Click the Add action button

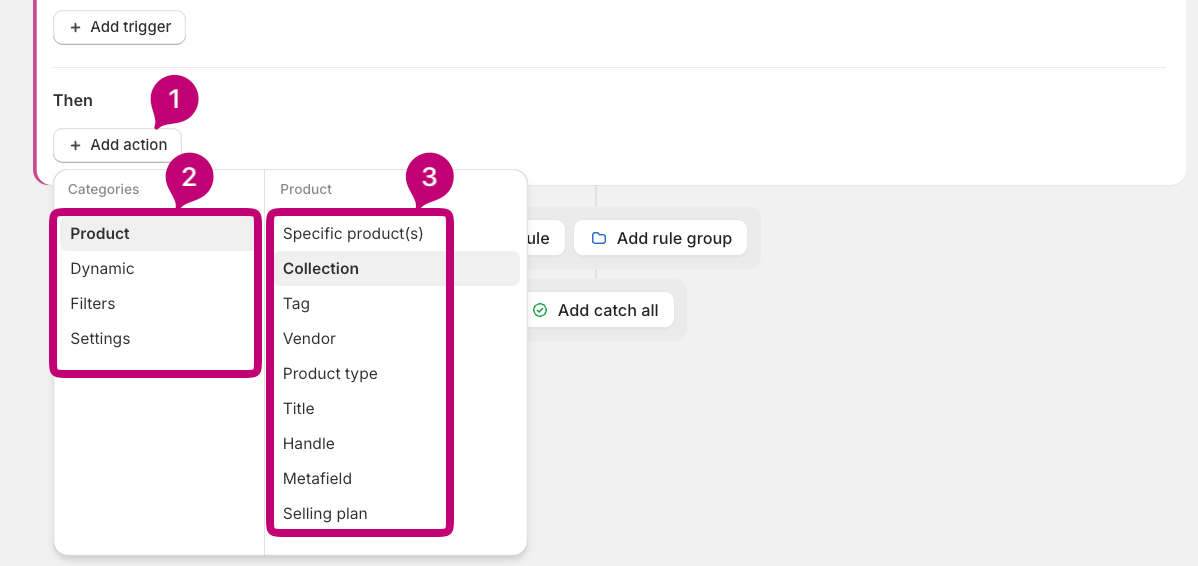coord(118,145)
